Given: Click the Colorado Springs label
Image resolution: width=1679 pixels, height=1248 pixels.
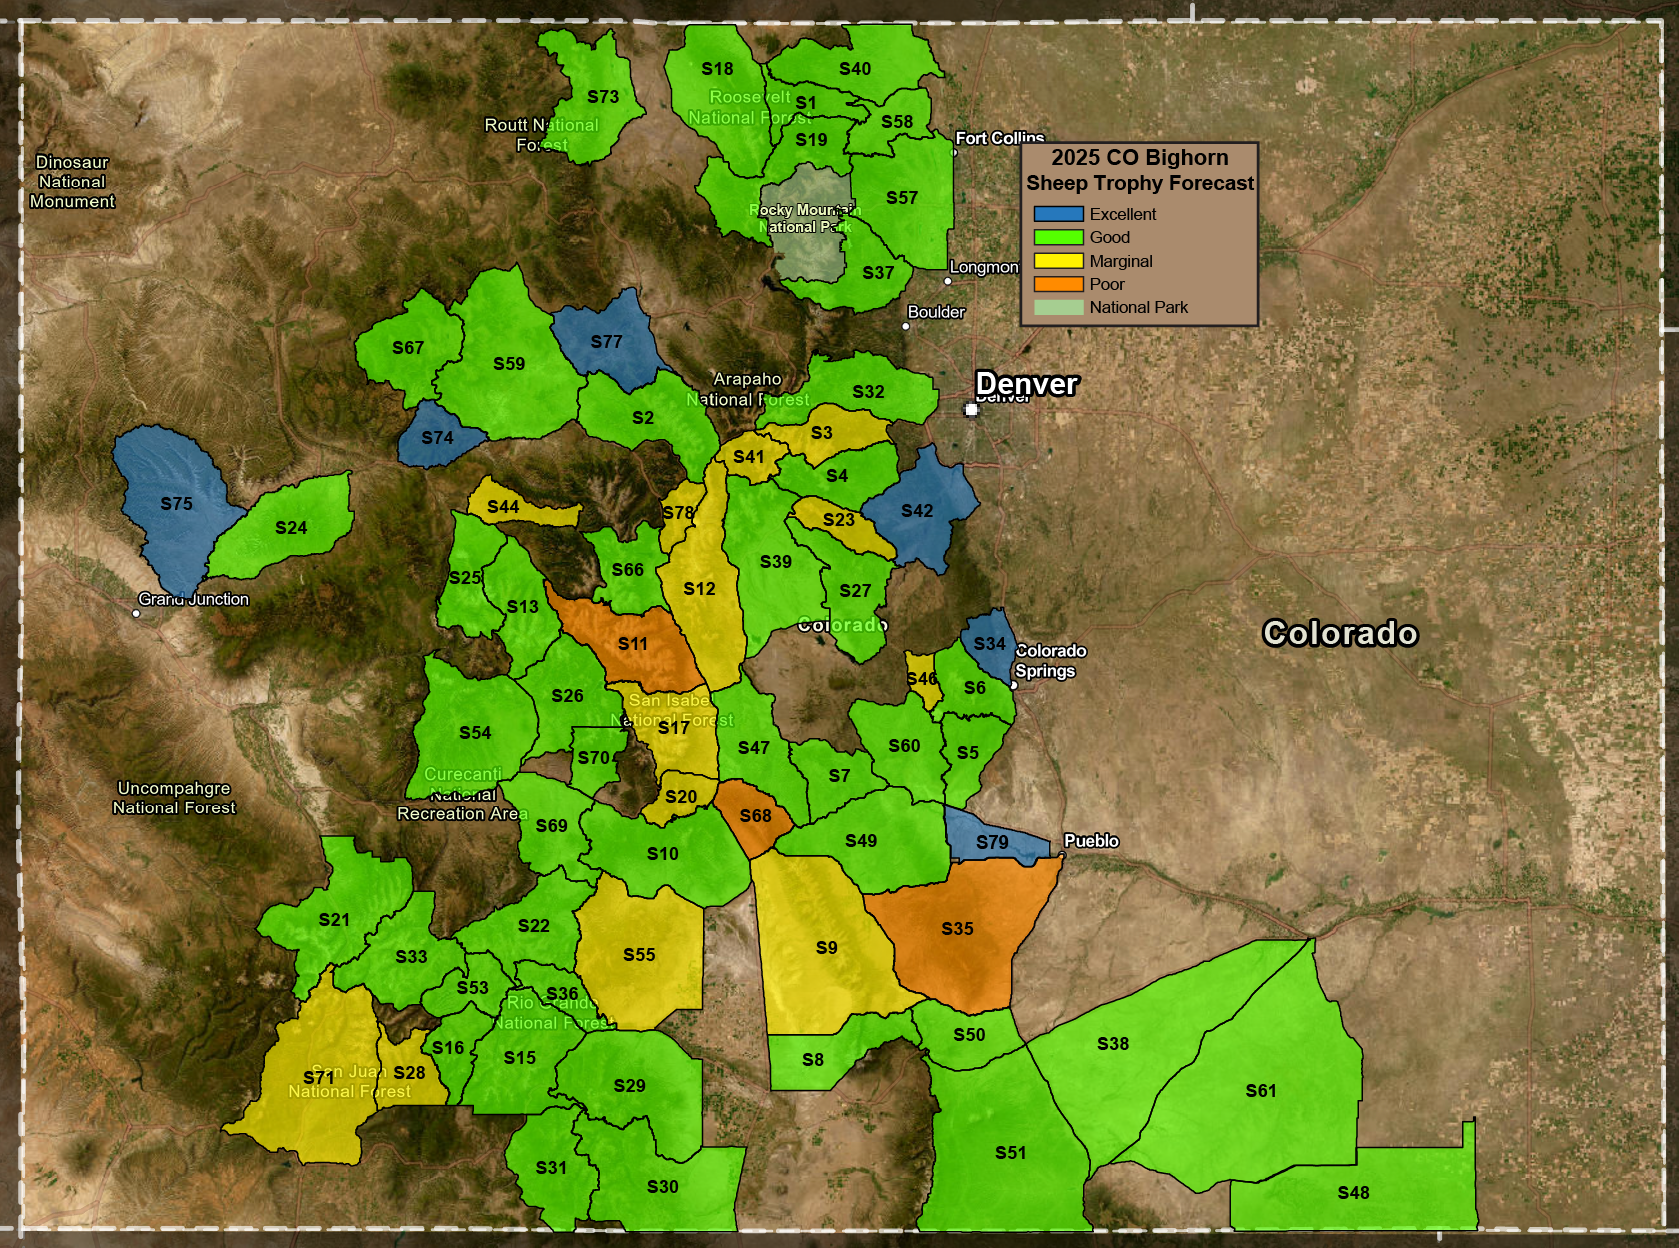Looking at the screenshot, I should pos(1050,661).
